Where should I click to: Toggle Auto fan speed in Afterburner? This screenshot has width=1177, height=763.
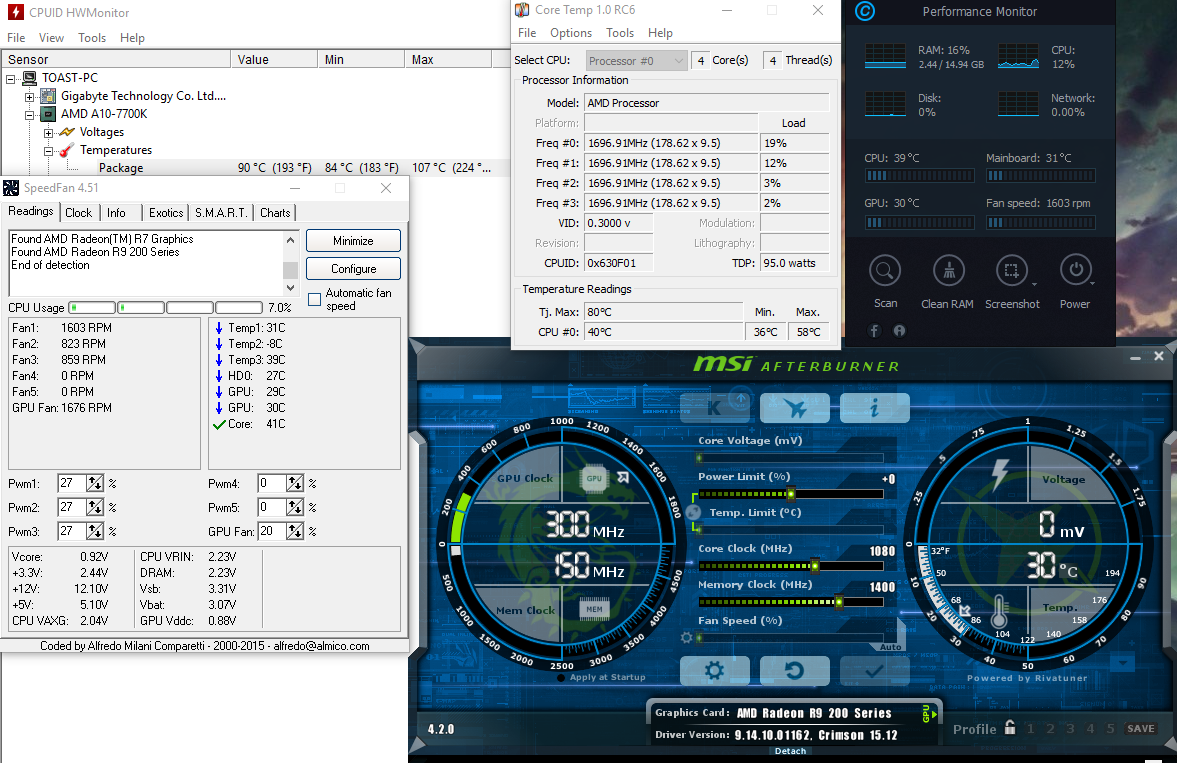[x=890, y=647]
